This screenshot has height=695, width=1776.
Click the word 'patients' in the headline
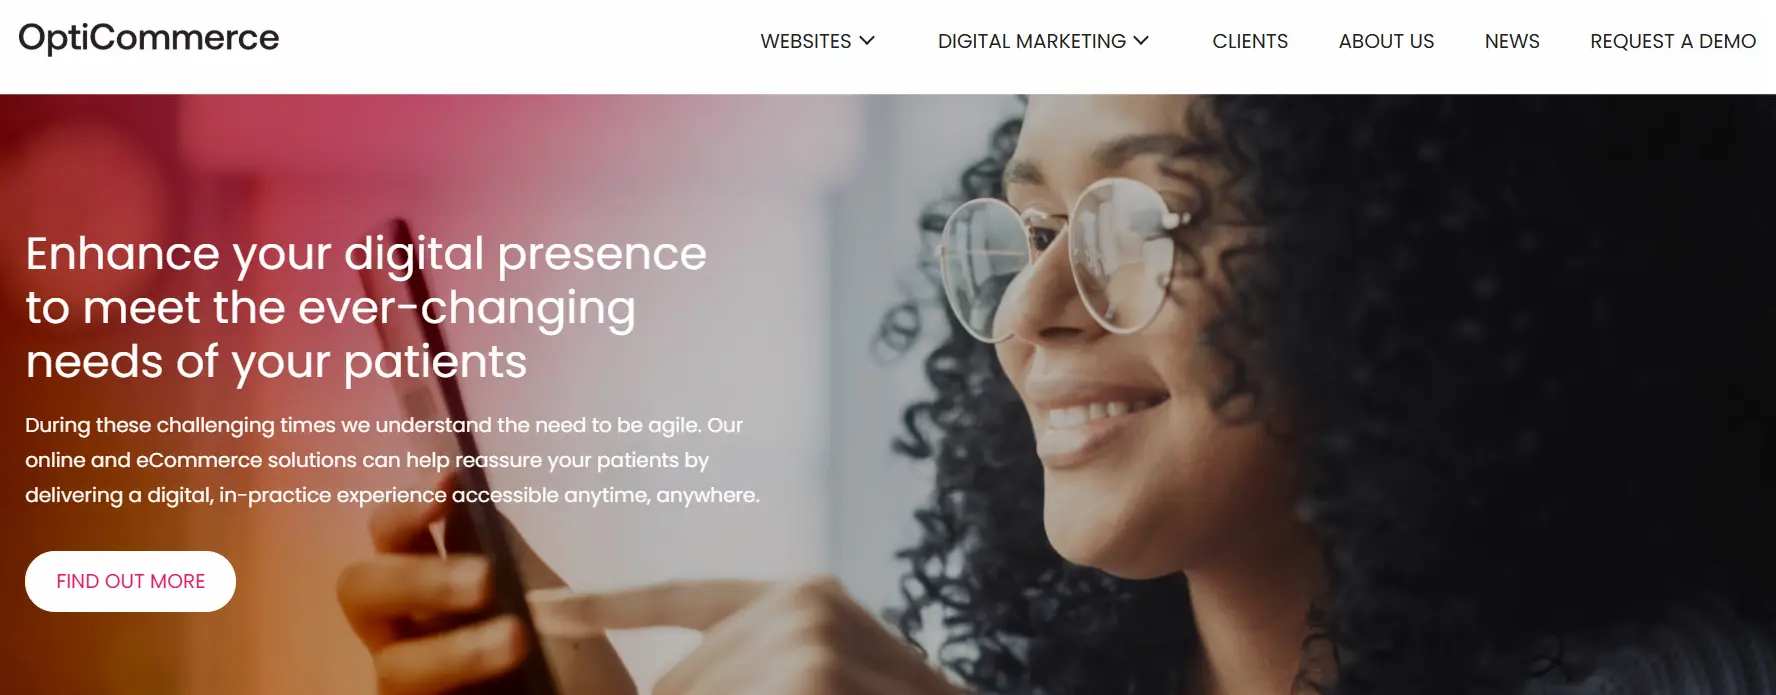tap(435, 362)
